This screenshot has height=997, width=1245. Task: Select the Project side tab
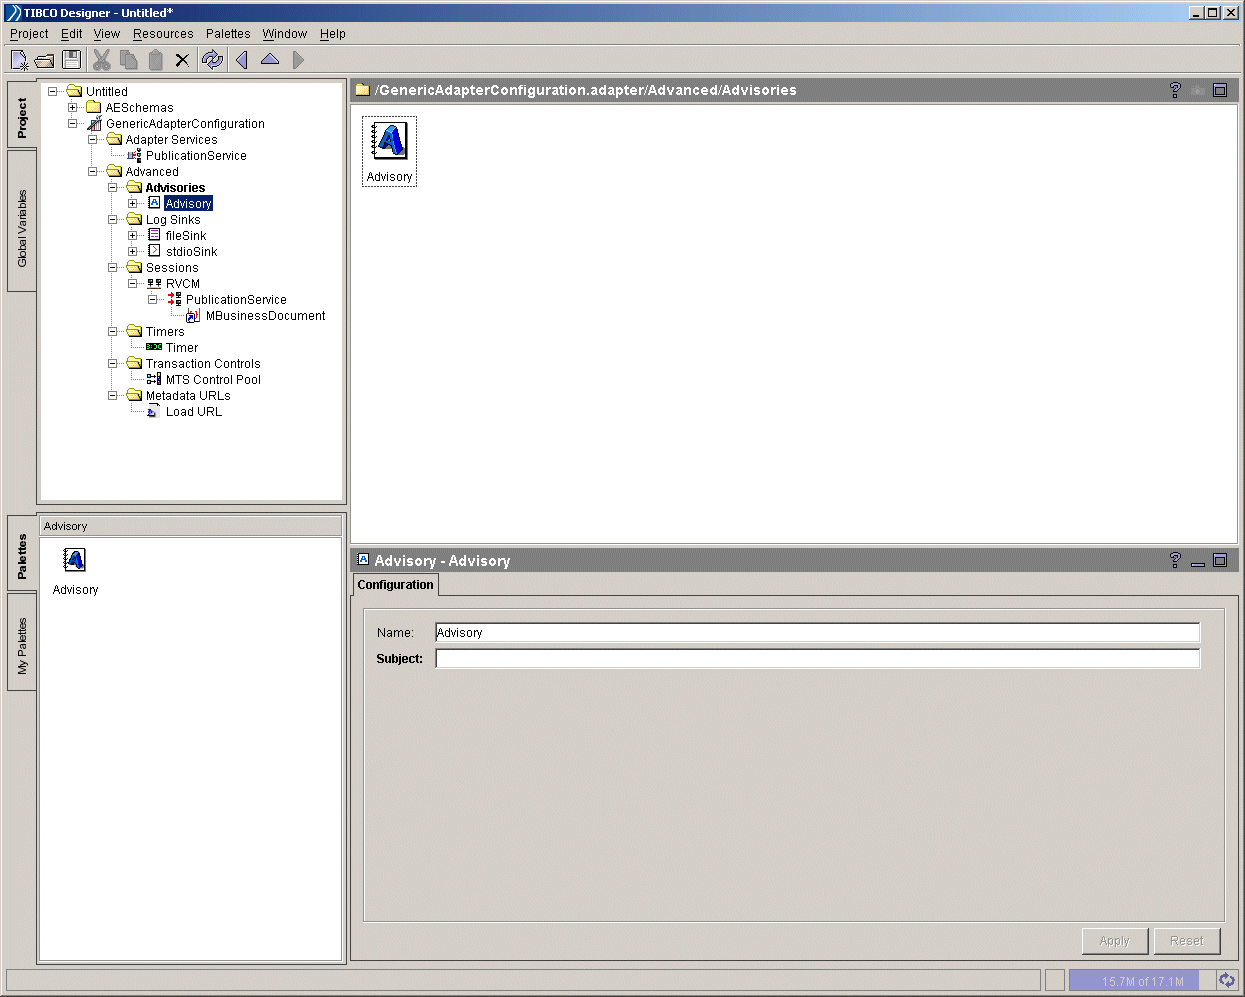pyautogui.click(x=22, y=115)
